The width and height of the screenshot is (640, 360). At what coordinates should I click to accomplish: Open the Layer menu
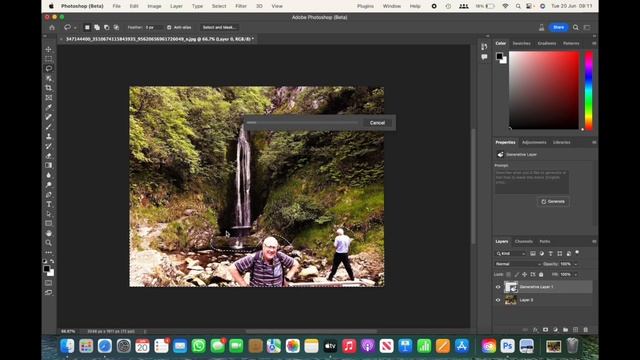176,6
